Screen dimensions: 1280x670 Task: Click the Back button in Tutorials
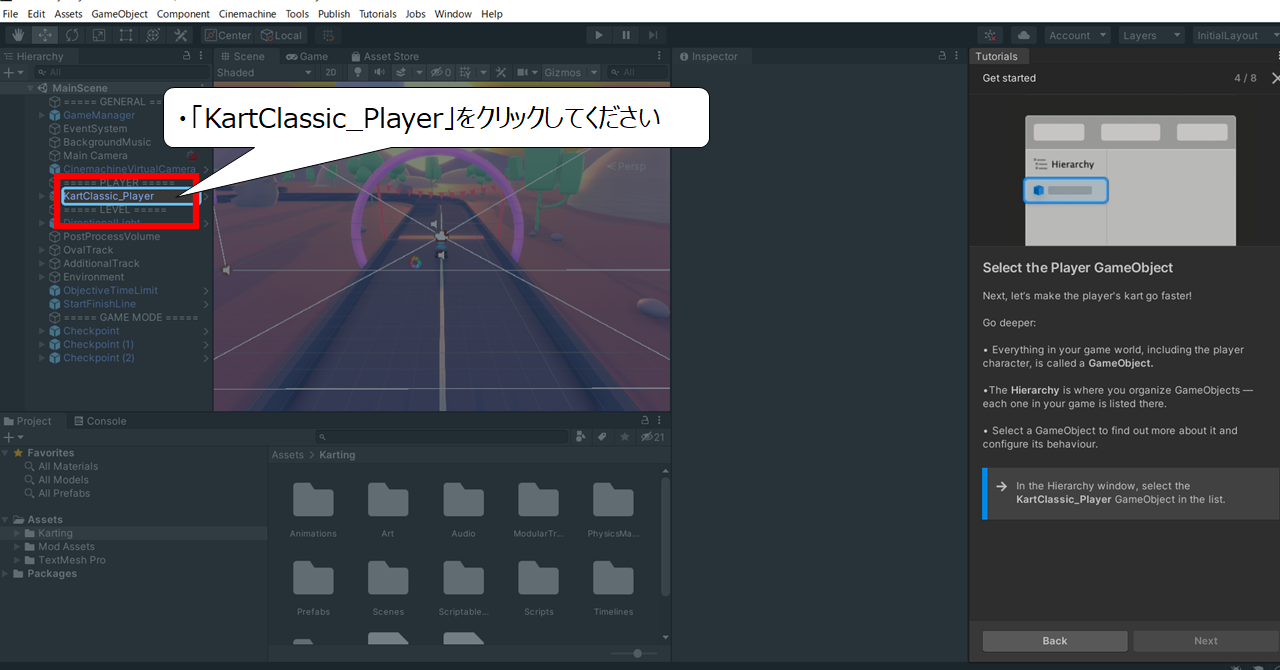(x=1055, y=641)
